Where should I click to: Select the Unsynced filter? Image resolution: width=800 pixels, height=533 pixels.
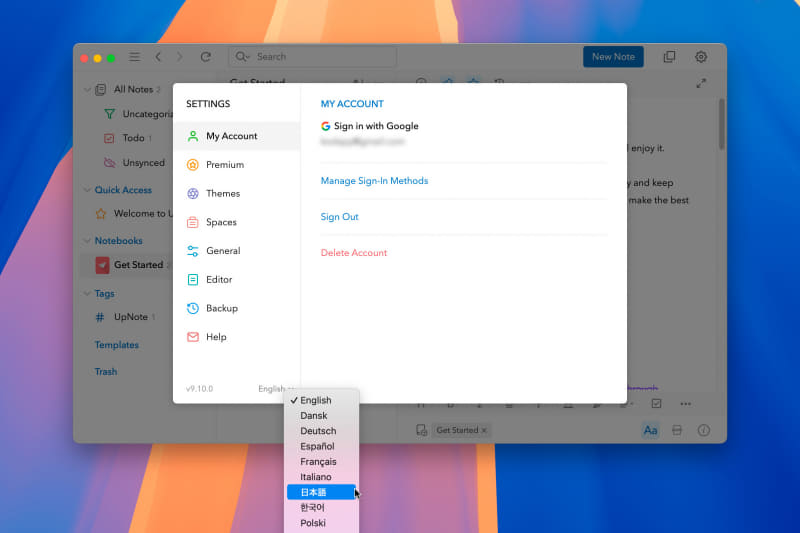tap(143, 163)
